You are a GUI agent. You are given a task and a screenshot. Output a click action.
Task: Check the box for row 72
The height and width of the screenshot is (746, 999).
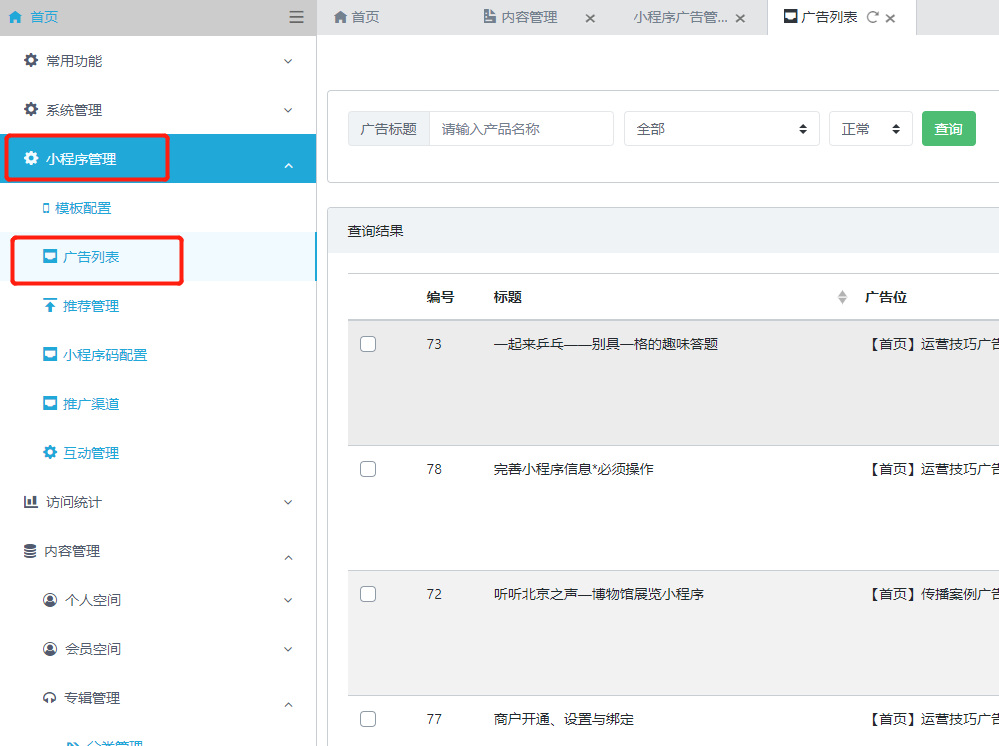(x=368, y=594)
